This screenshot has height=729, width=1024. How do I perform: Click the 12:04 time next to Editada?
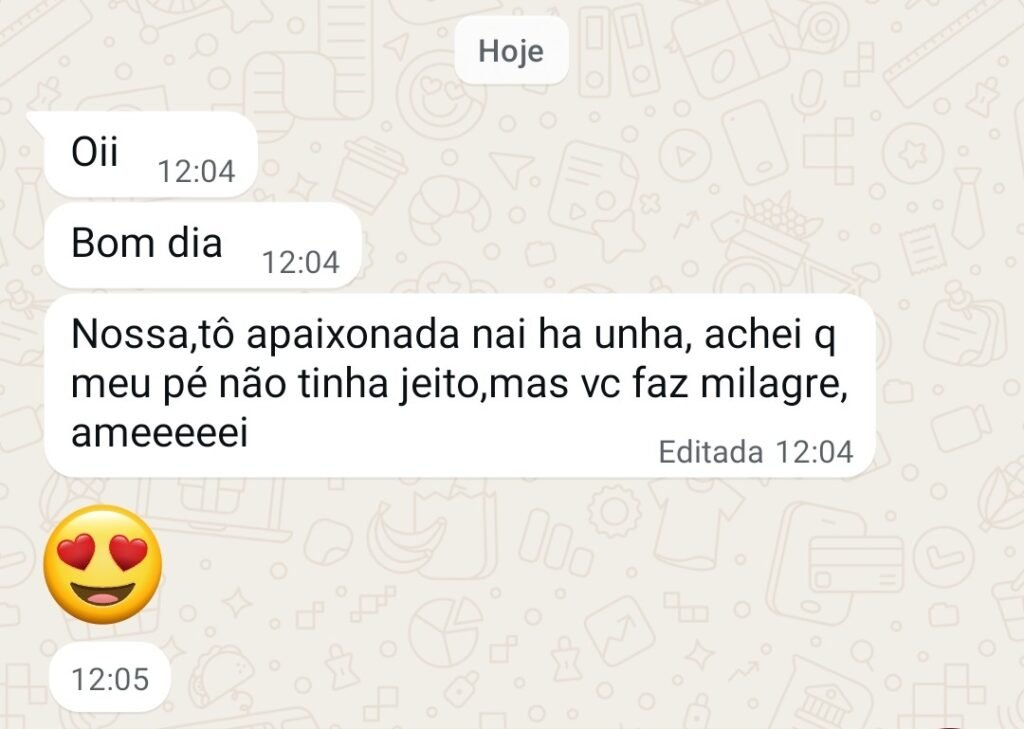[814, 452]
